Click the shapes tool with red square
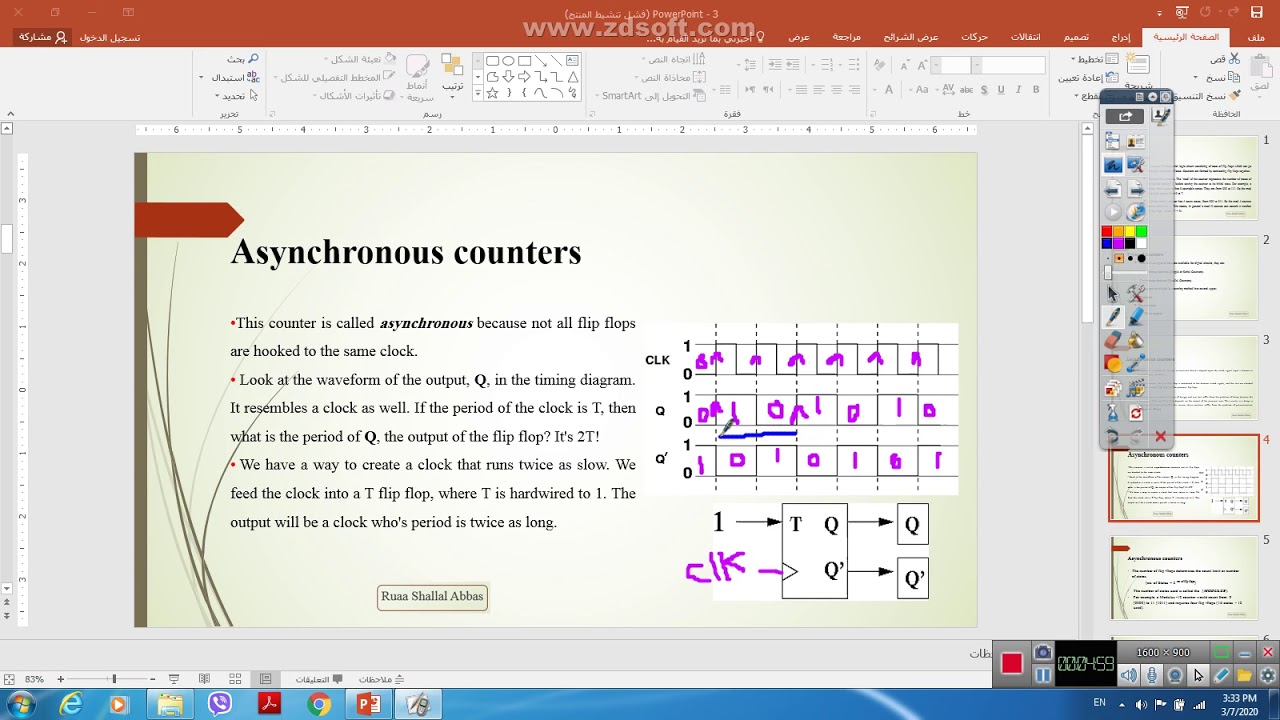The width and height of the screenshot is (1280, 720). 1112,364
